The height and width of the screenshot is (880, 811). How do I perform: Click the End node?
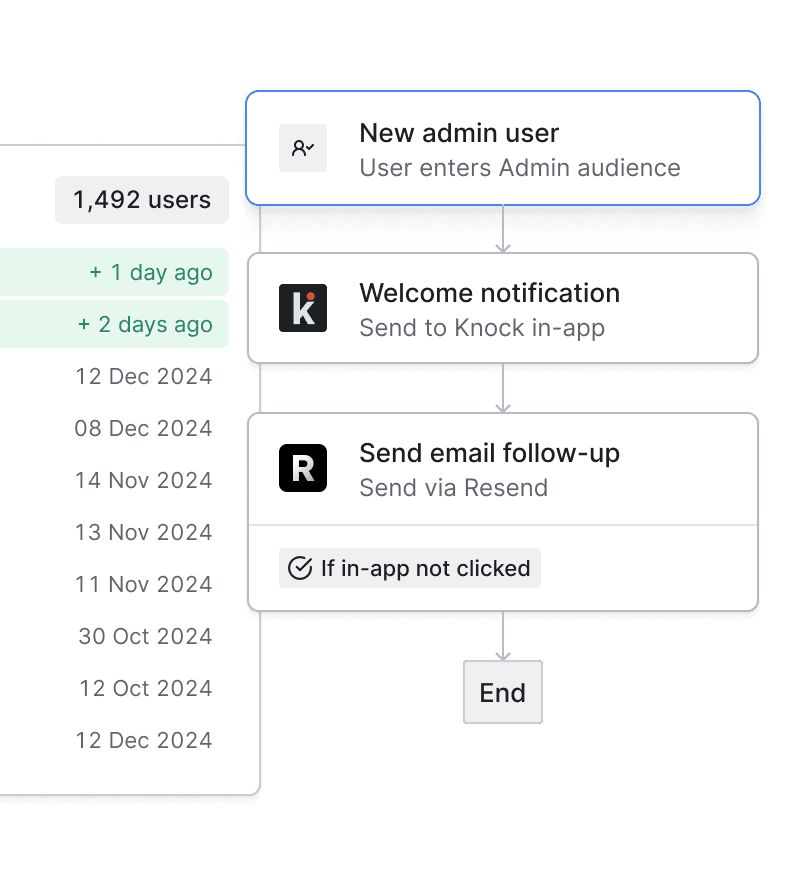(502, 692)
